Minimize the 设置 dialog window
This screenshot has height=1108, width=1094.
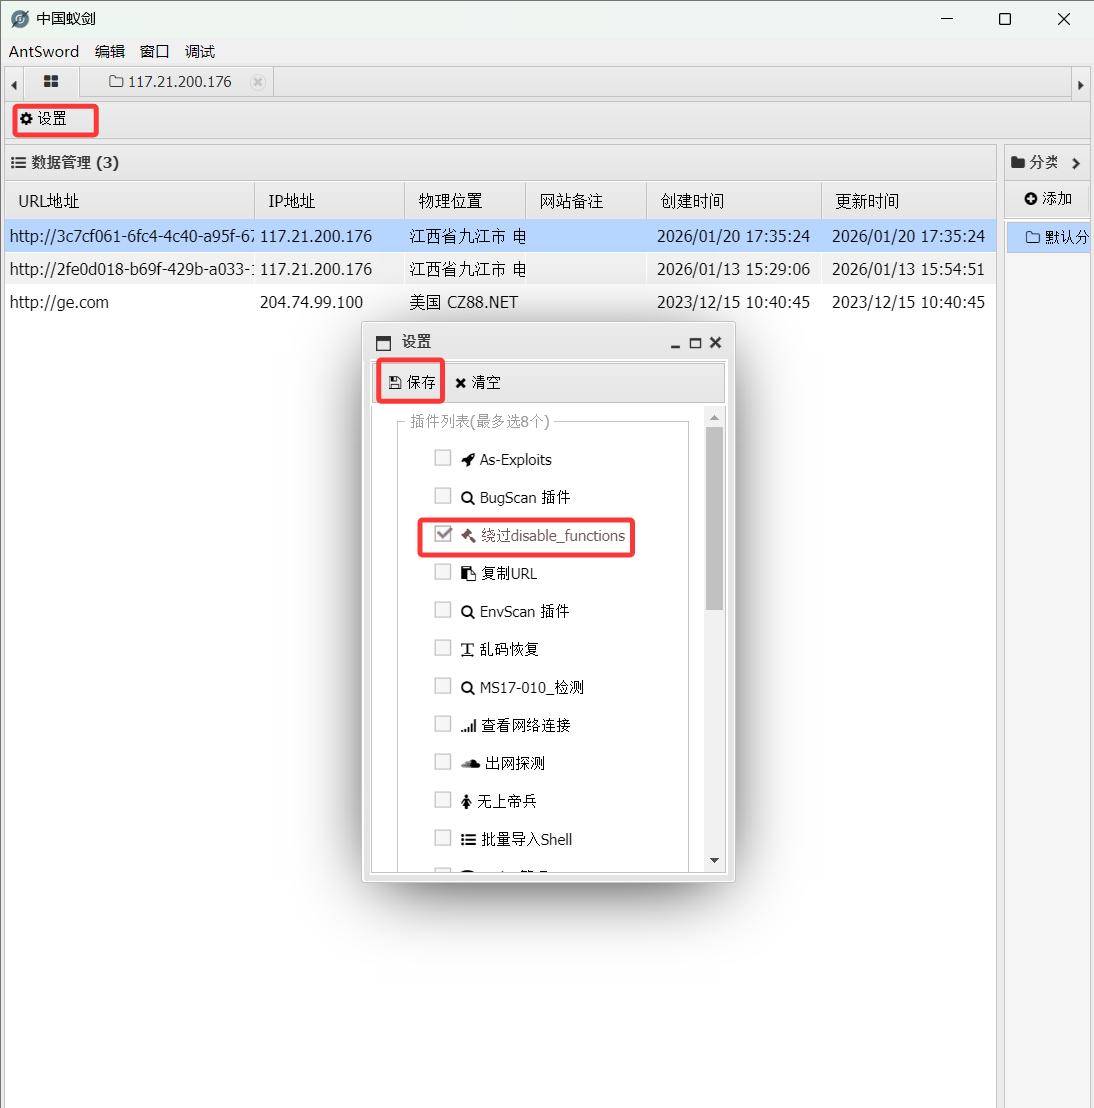point(675,343)
